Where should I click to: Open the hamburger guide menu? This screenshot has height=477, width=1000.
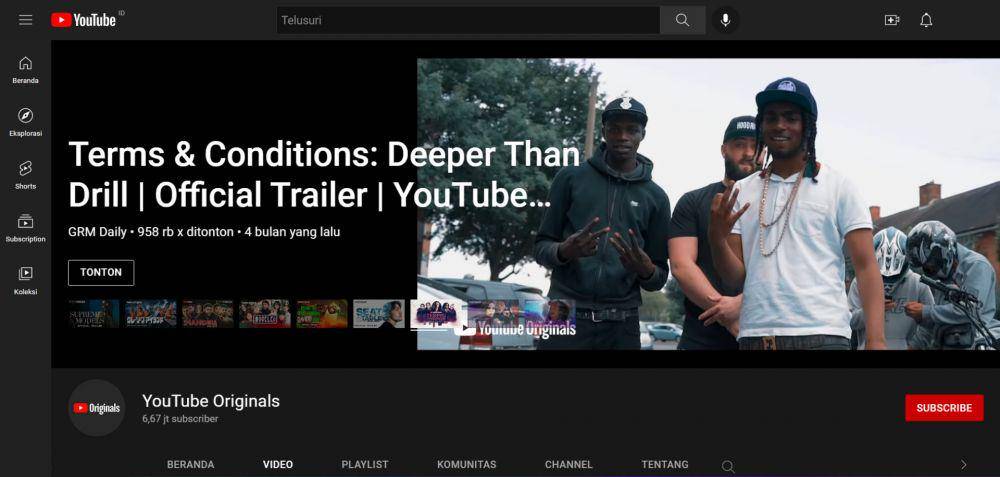26,20
